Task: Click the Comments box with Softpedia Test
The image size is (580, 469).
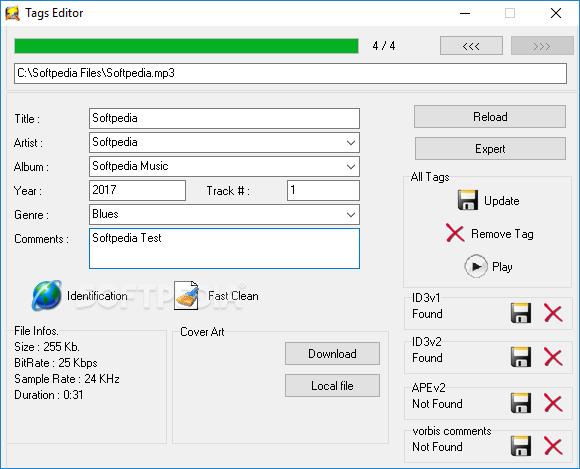Action: 224,249
